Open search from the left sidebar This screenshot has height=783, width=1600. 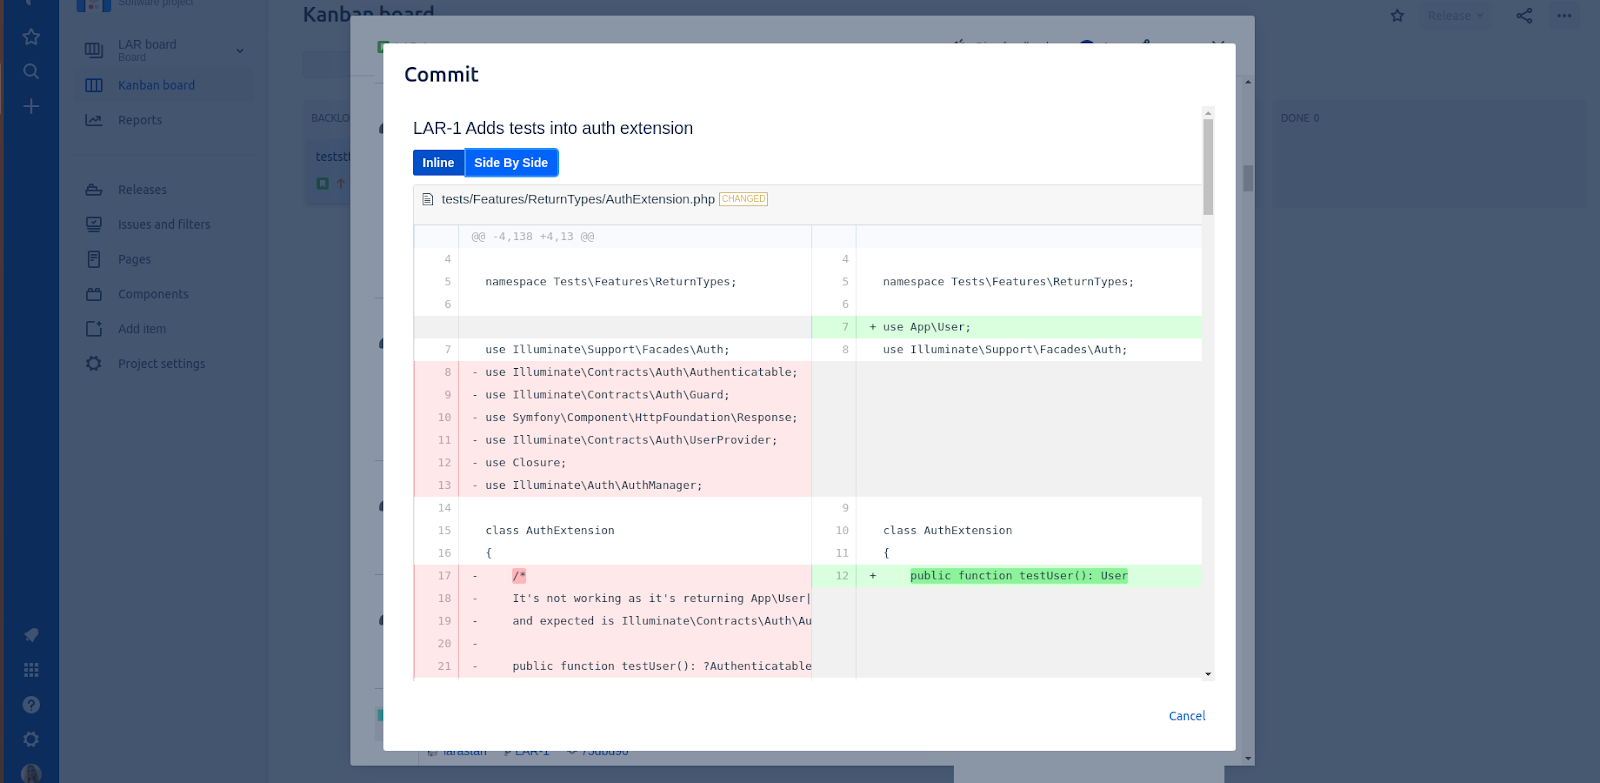[x=31, y=71]
